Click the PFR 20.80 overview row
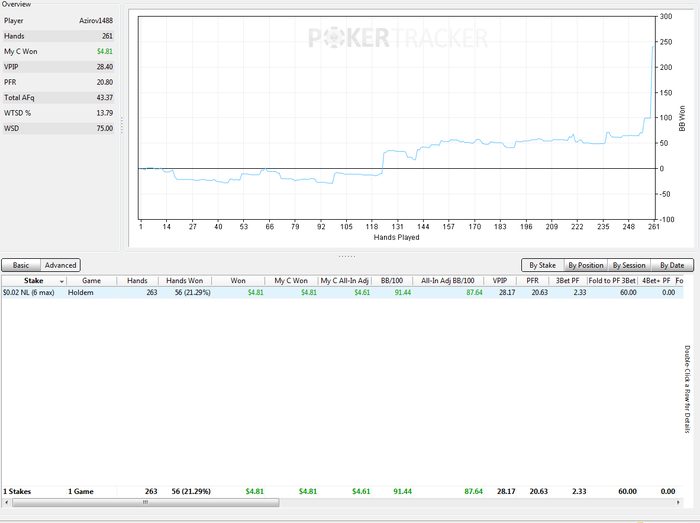Screen dimensions: 700x523 (58, 82)
